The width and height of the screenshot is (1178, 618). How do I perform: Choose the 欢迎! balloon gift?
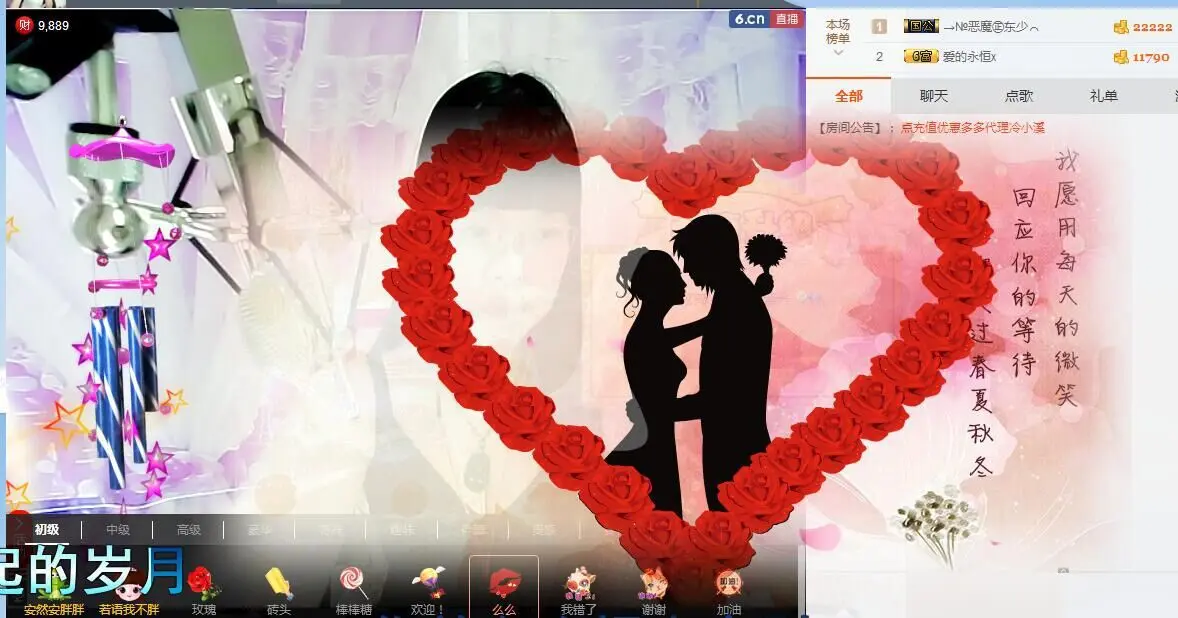[x=427, y=590]
